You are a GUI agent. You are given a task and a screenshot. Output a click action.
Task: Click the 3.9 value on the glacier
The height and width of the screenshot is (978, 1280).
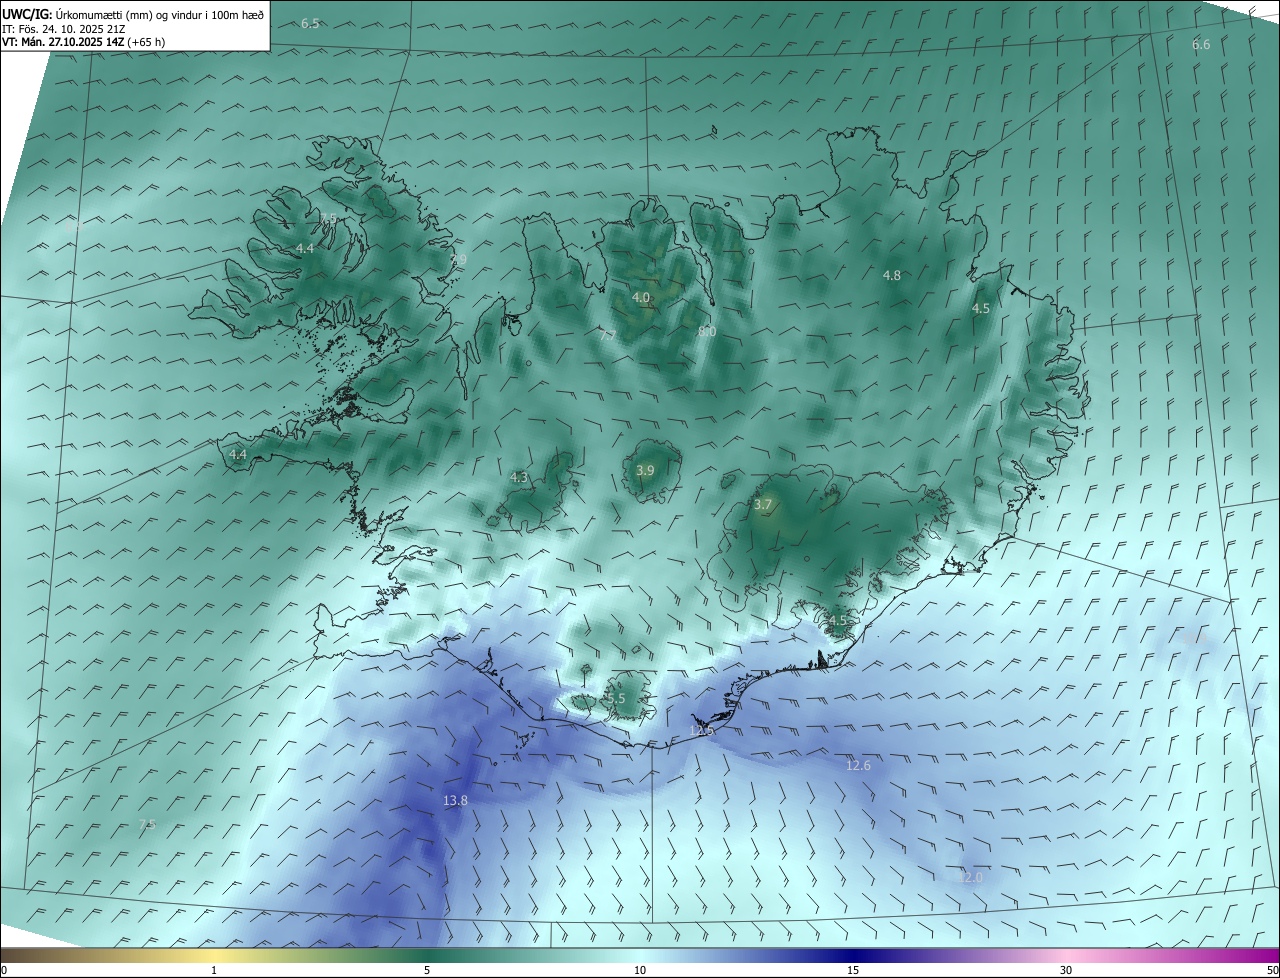(645, 470)
